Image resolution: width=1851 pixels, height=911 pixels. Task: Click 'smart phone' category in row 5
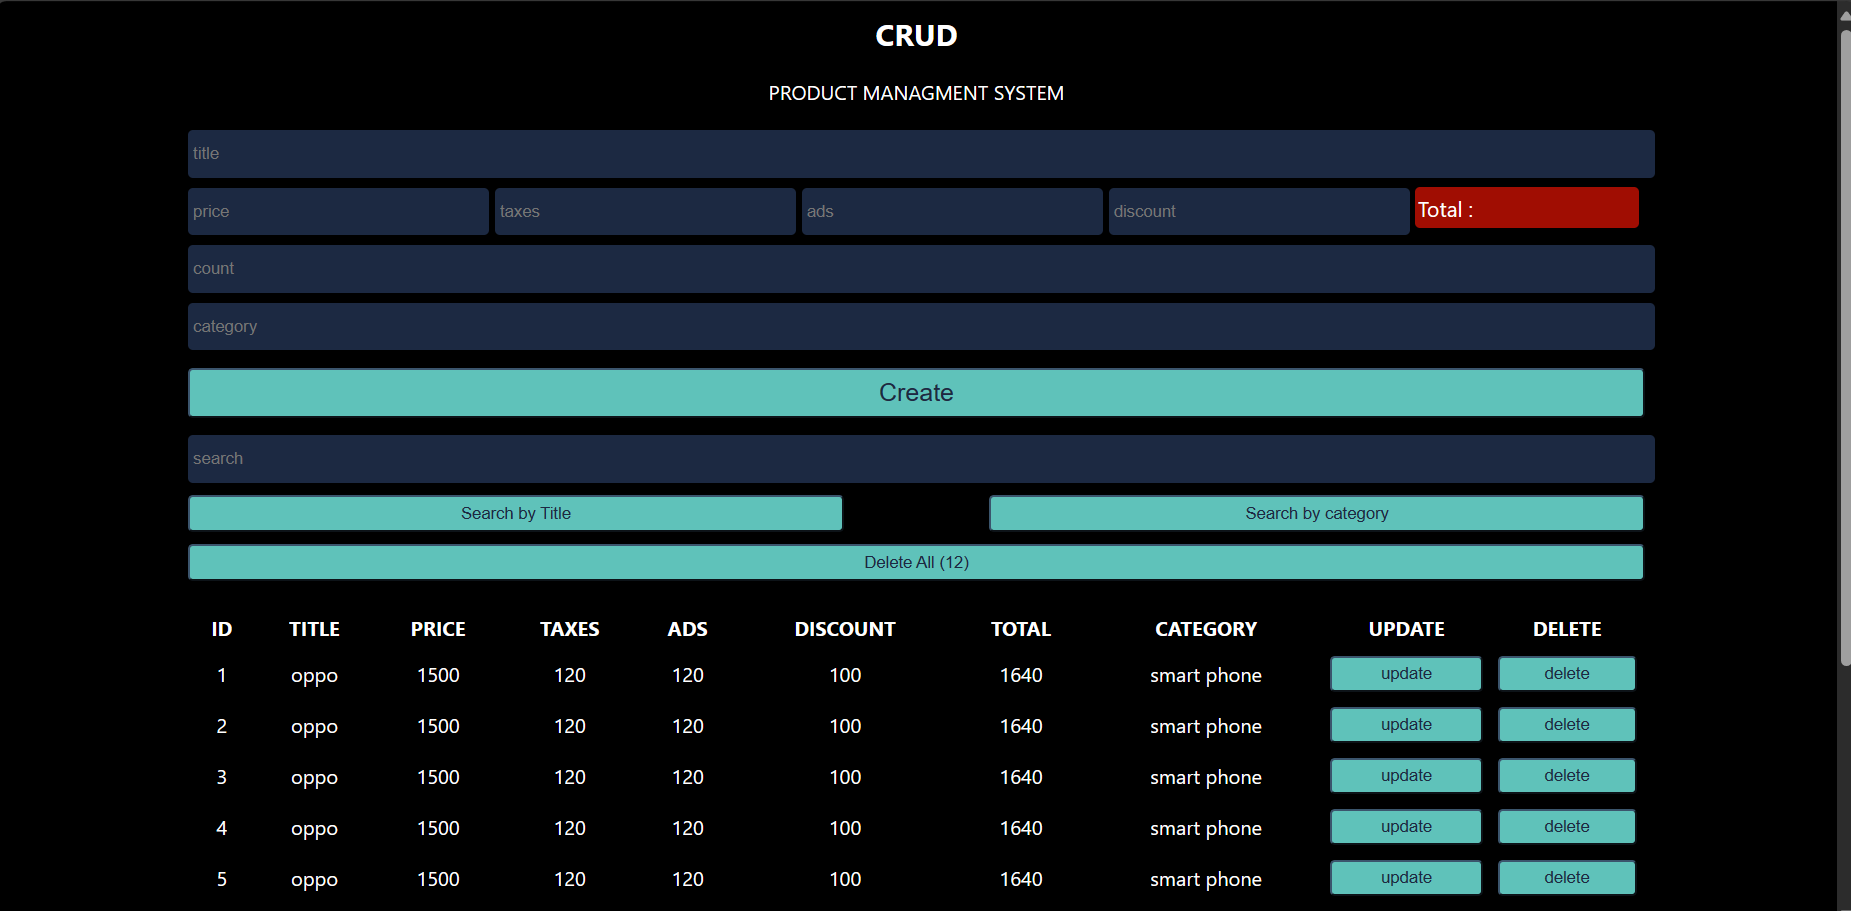click(1206, 879)
